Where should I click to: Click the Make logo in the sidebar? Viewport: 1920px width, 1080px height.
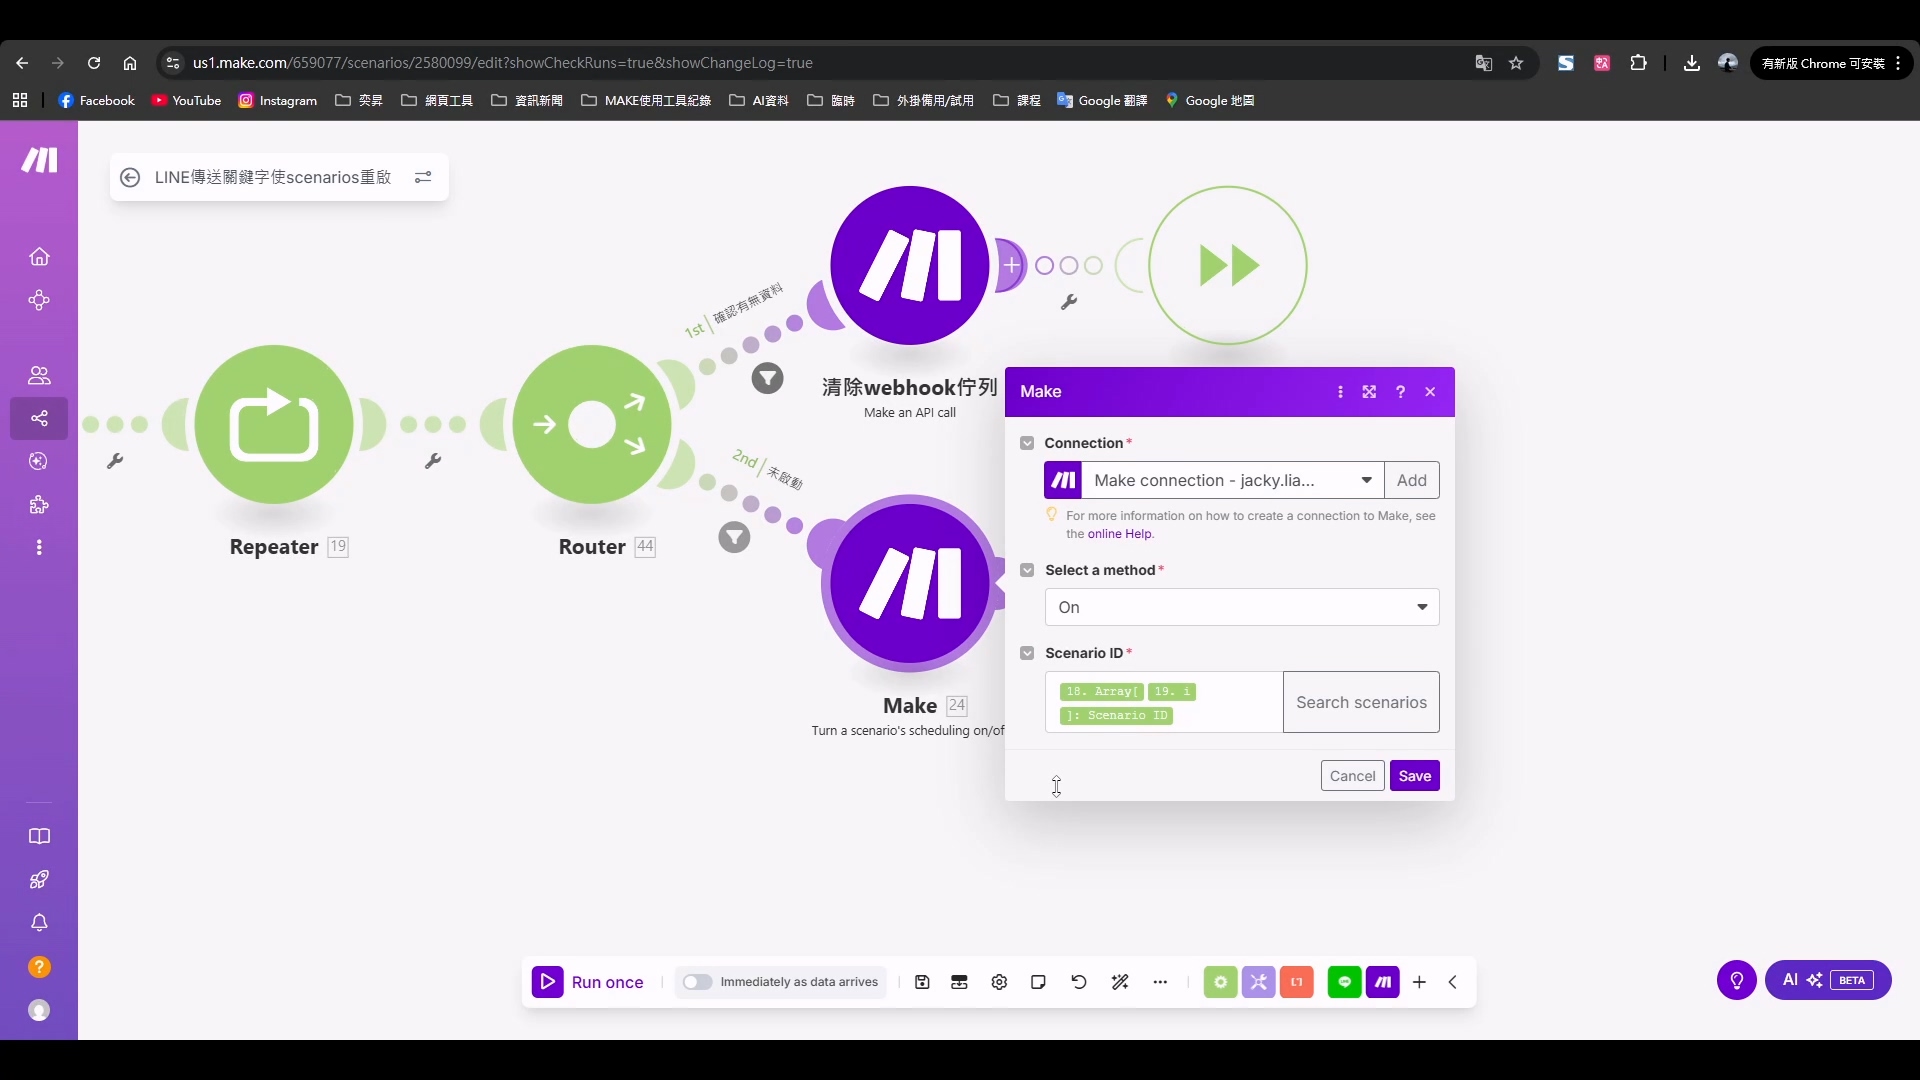coord(40,160)
